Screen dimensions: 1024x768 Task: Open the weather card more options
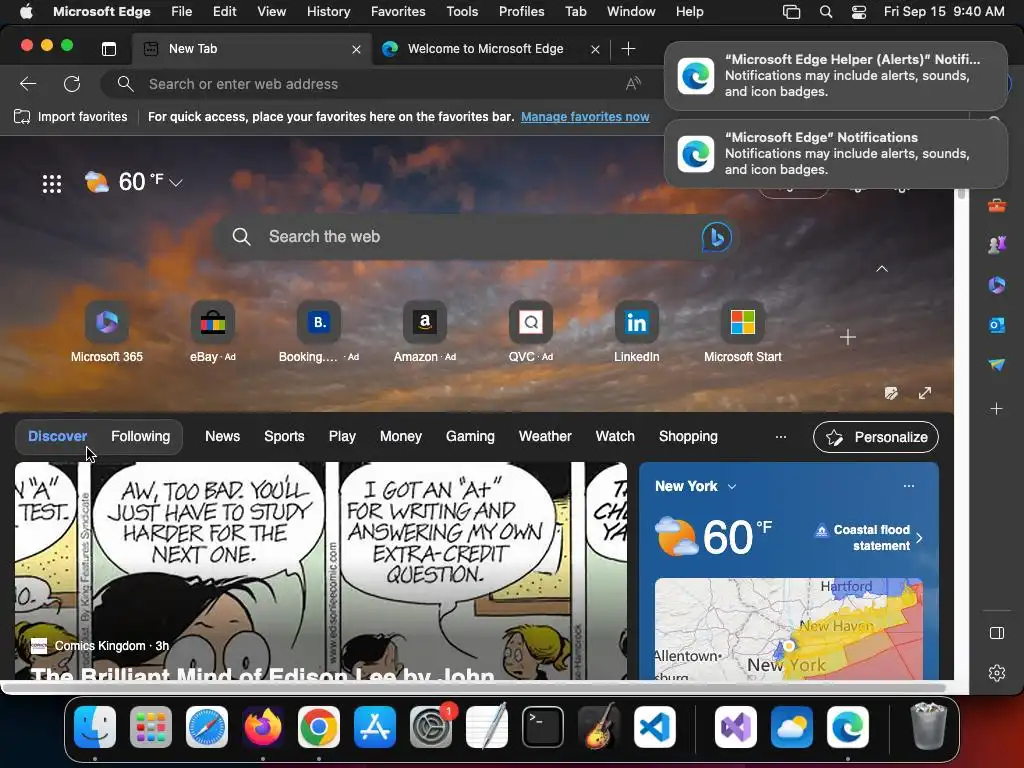pyautogui.click(x=908, y=486)
